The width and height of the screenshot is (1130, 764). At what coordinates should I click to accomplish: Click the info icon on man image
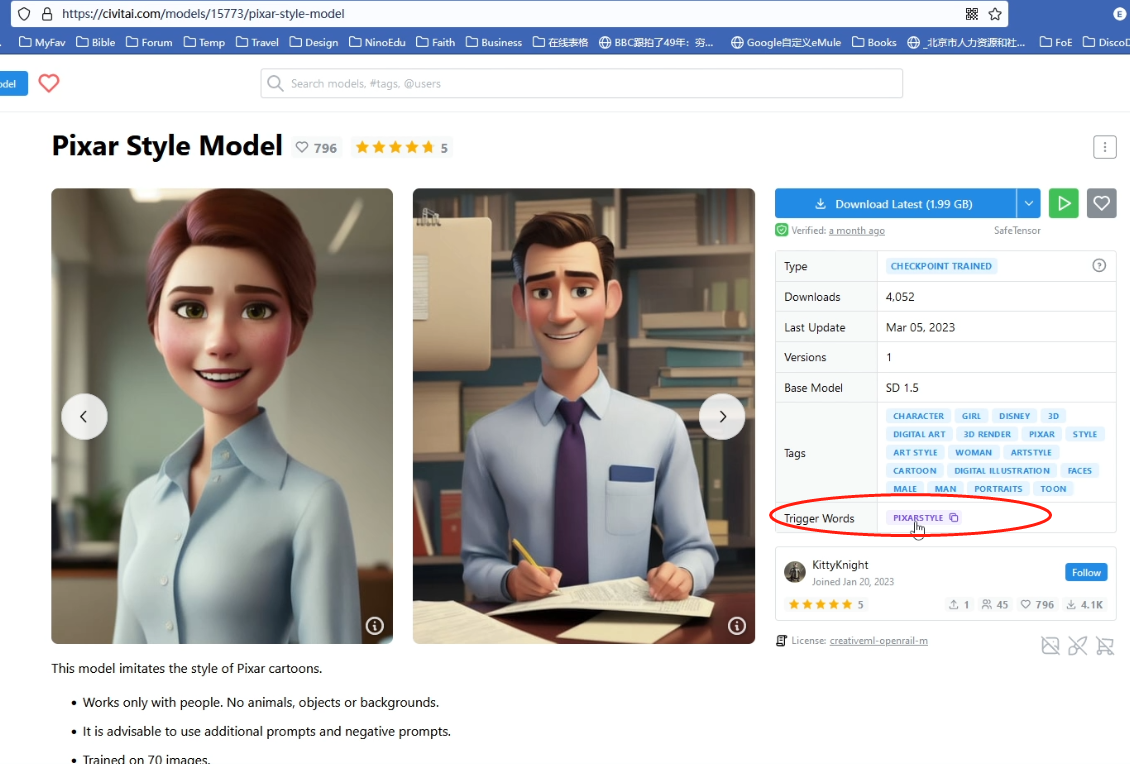point(737,626)
